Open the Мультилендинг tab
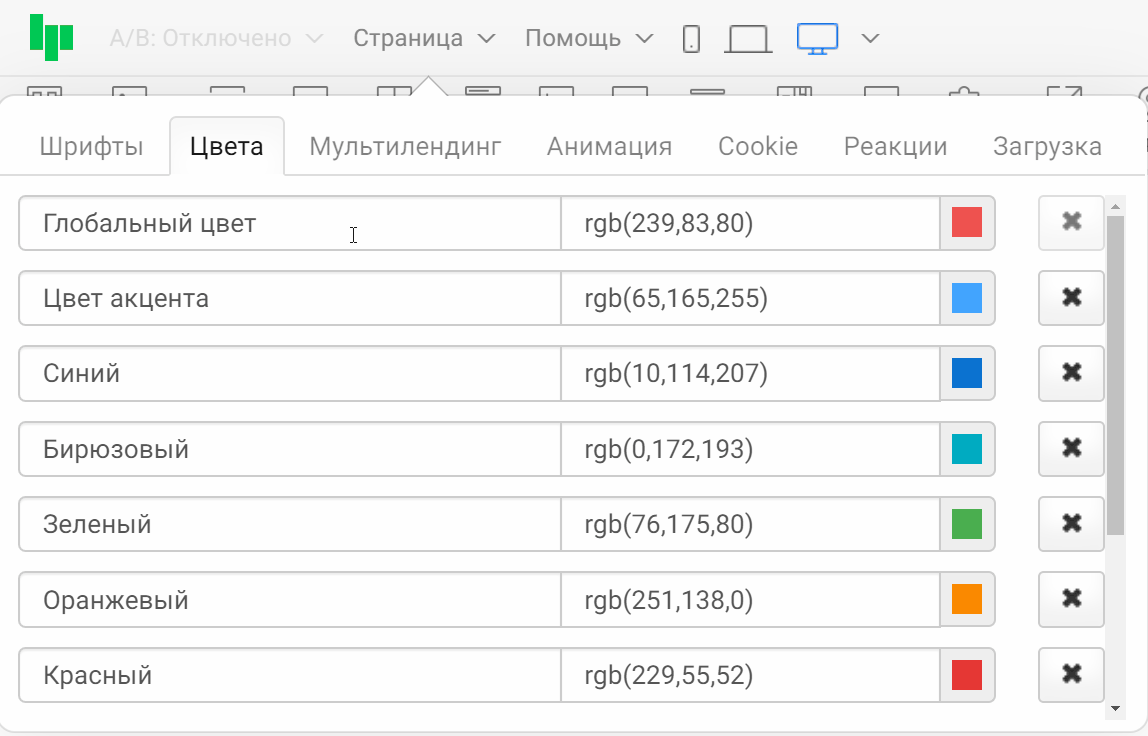The height and width of the screenshot is (736, 1148). click(405, 147)
